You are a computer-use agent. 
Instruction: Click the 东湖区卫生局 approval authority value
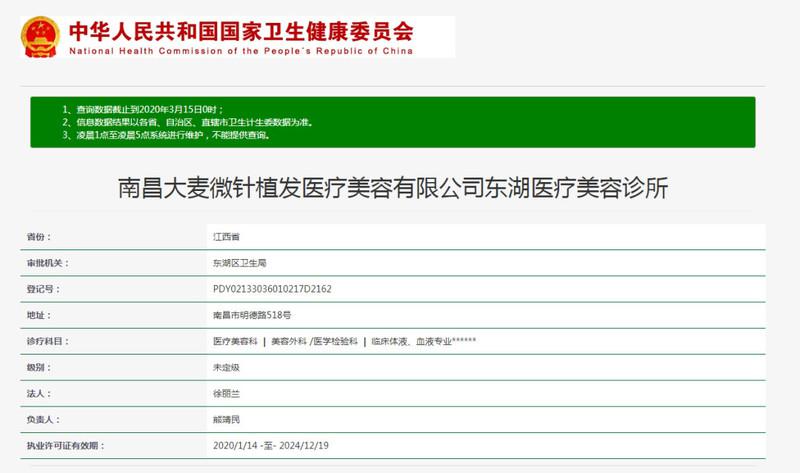235,263
